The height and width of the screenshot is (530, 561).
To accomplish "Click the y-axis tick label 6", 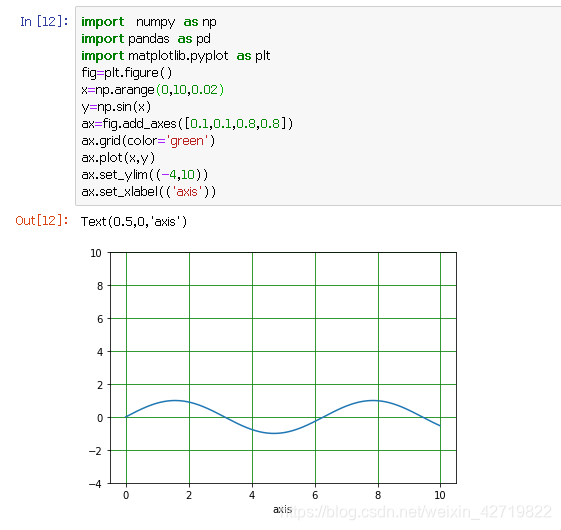I will pyautogui.click(x=100, y=319).
